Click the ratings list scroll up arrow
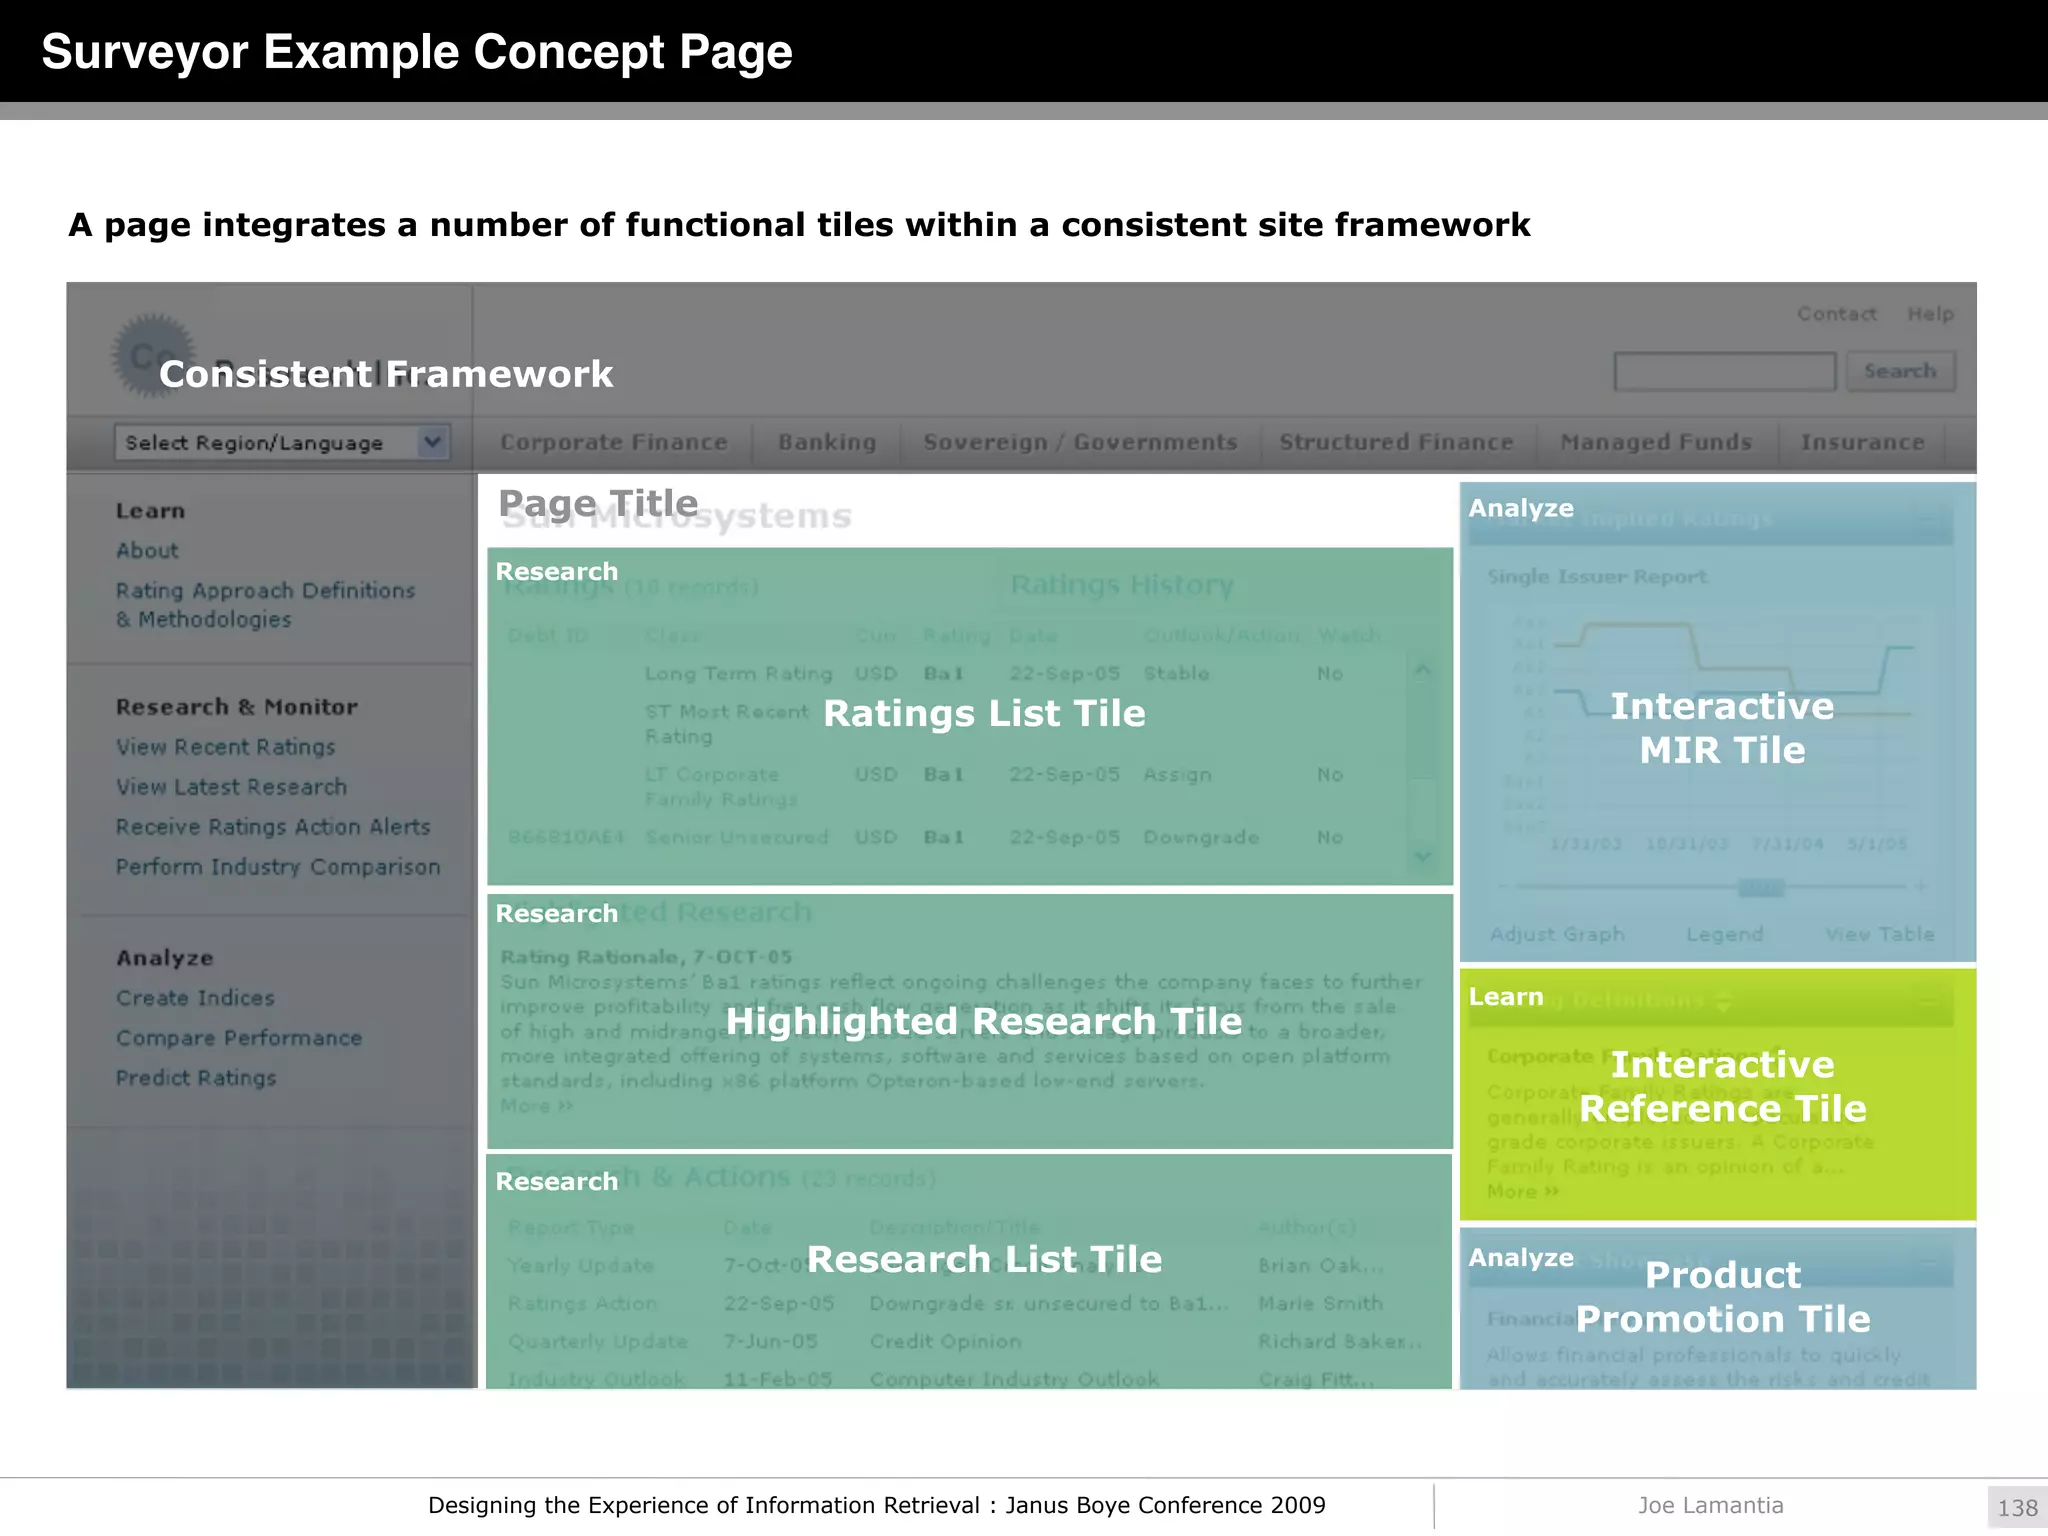The width and height of the screenshot is (2048, 1536). coord(1422,669)
